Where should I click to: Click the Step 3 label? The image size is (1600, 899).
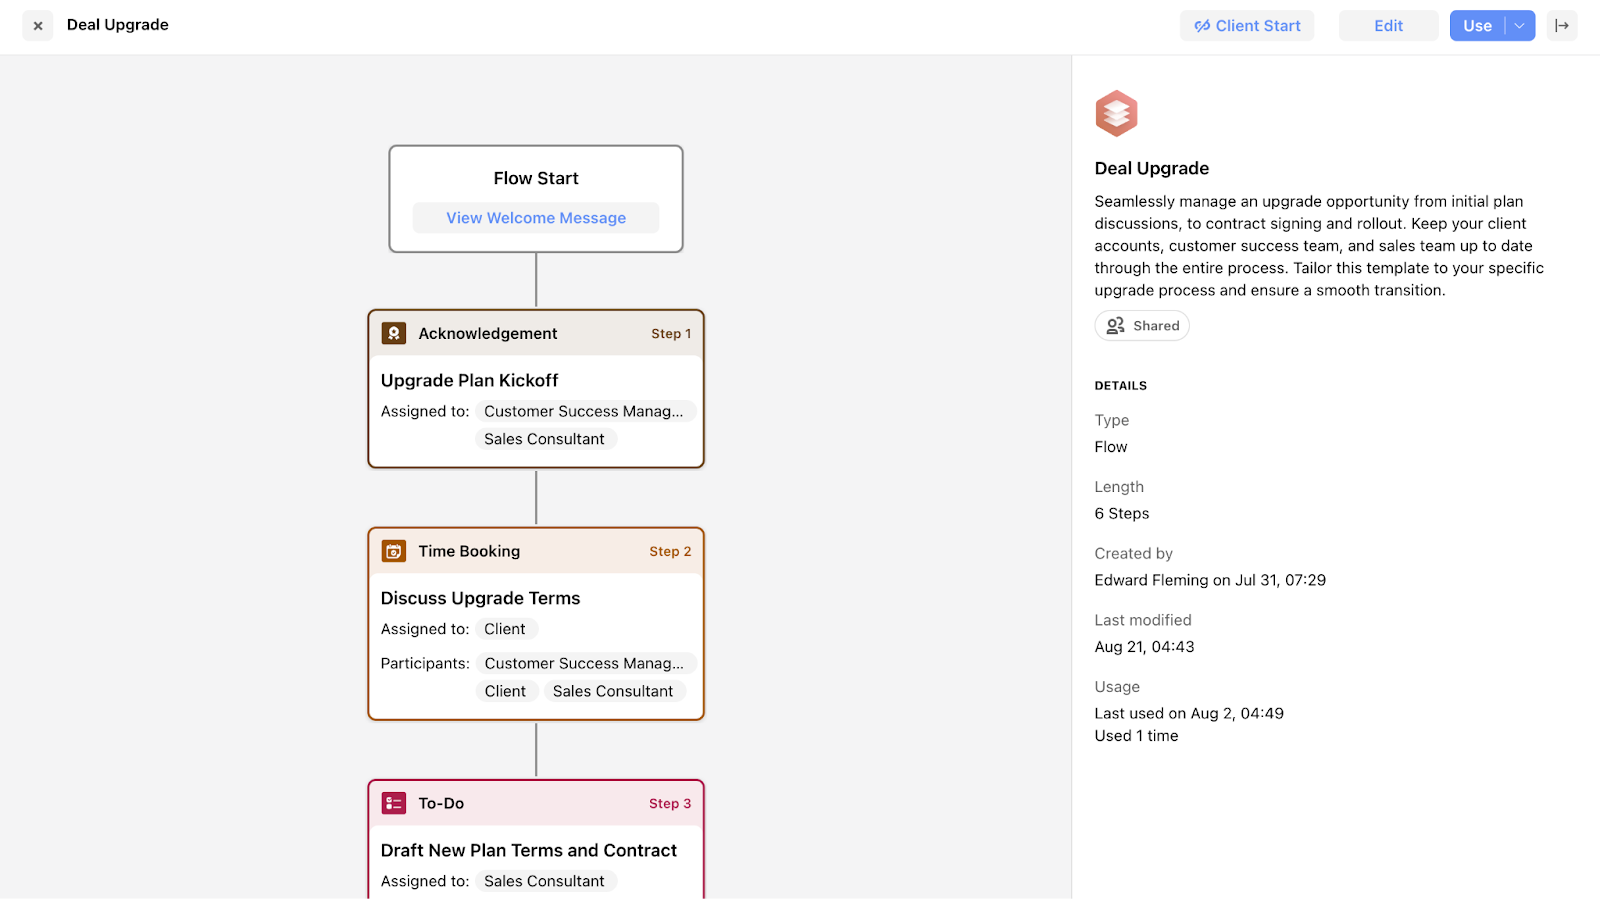[669, 803]
